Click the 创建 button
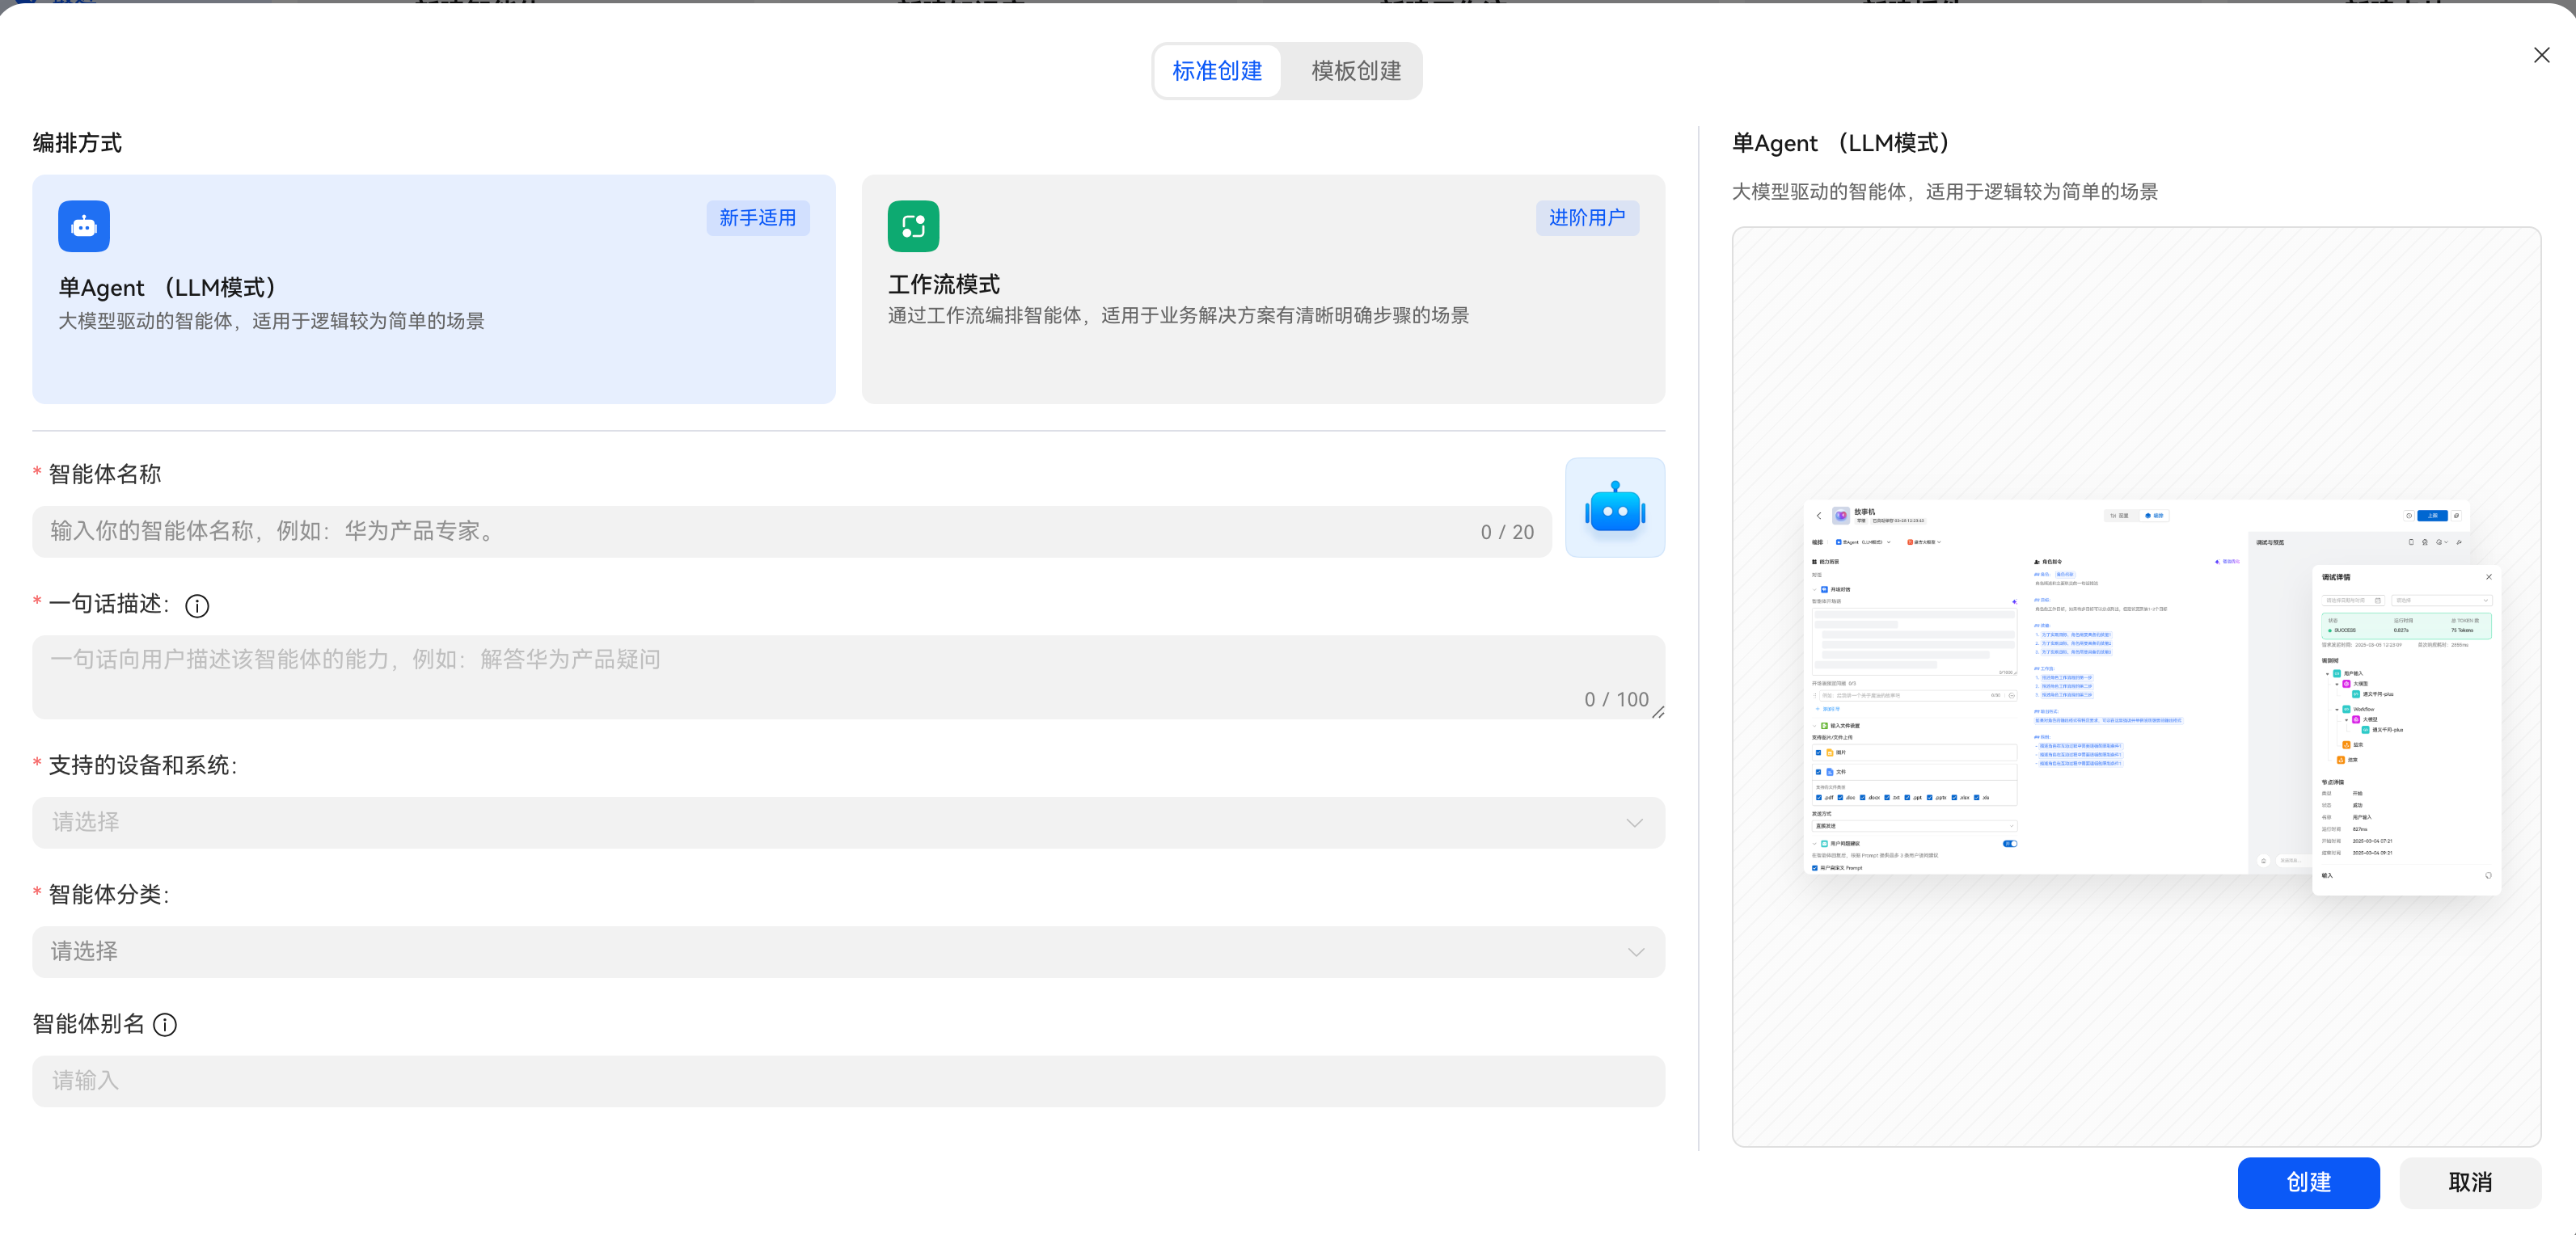Image resolution: width=2576 pixels, height=1235 pixels. click(x=2309, y=1183)
